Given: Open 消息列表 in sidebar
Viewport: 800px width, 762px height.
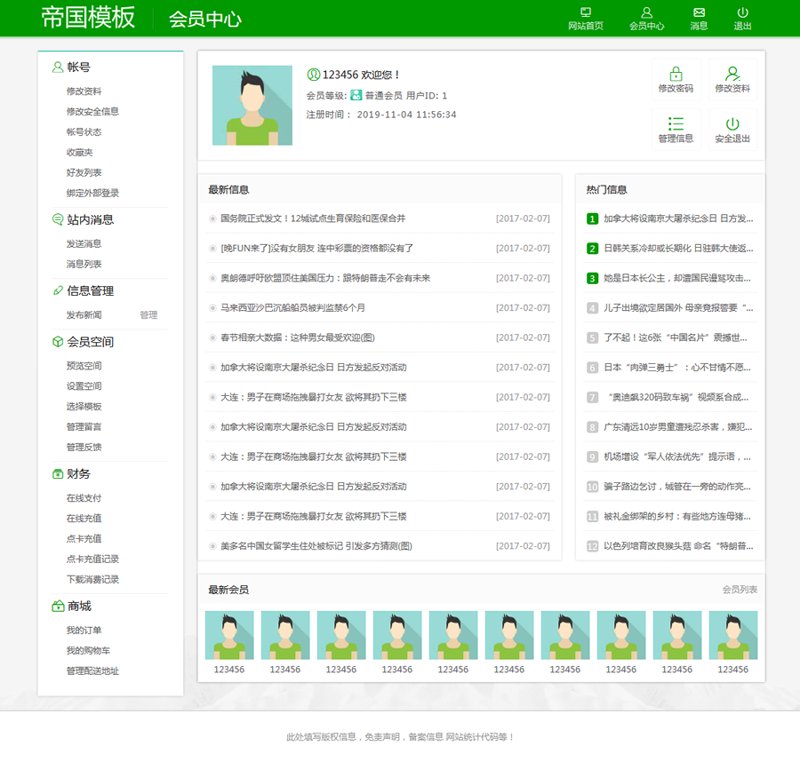Looking at the screenshot, I should (84, 264).
